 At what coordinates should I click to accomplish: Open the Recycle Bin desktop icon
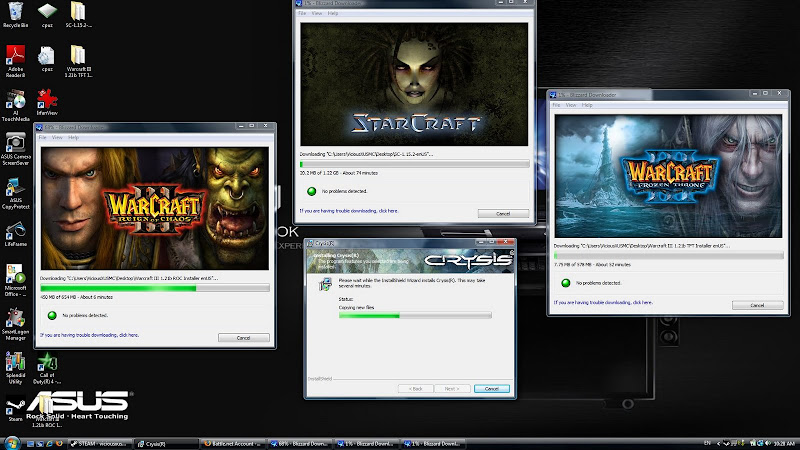pos(15,14)
